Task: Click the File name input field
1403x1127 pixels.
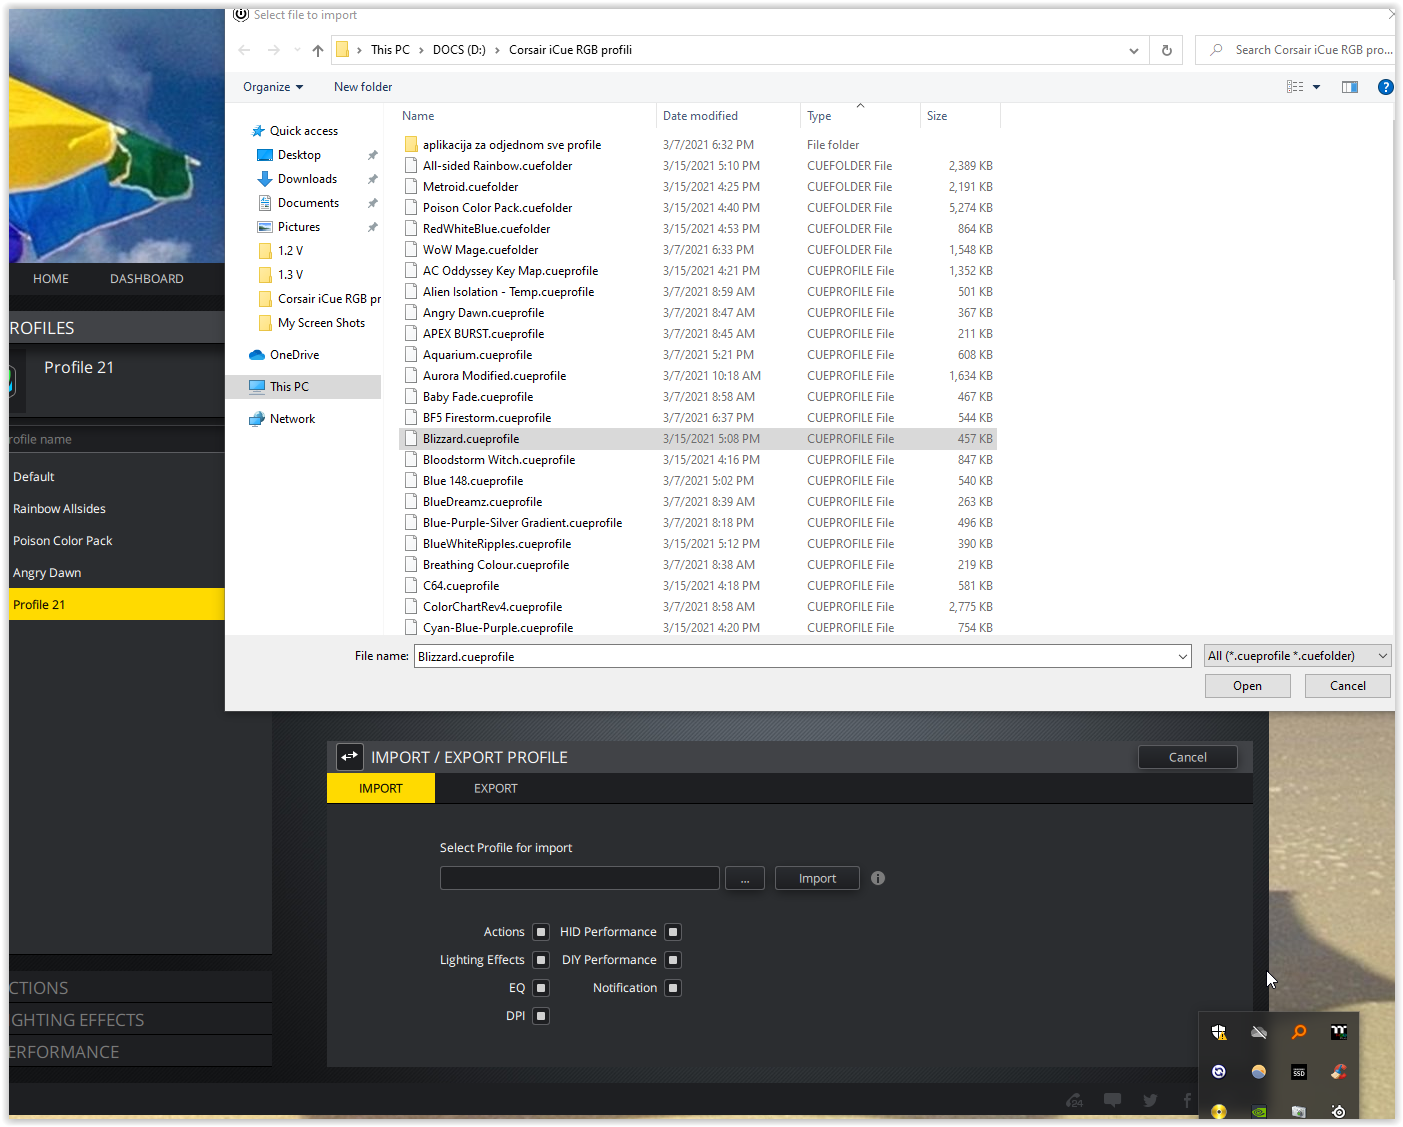Action: click(795, 657)
